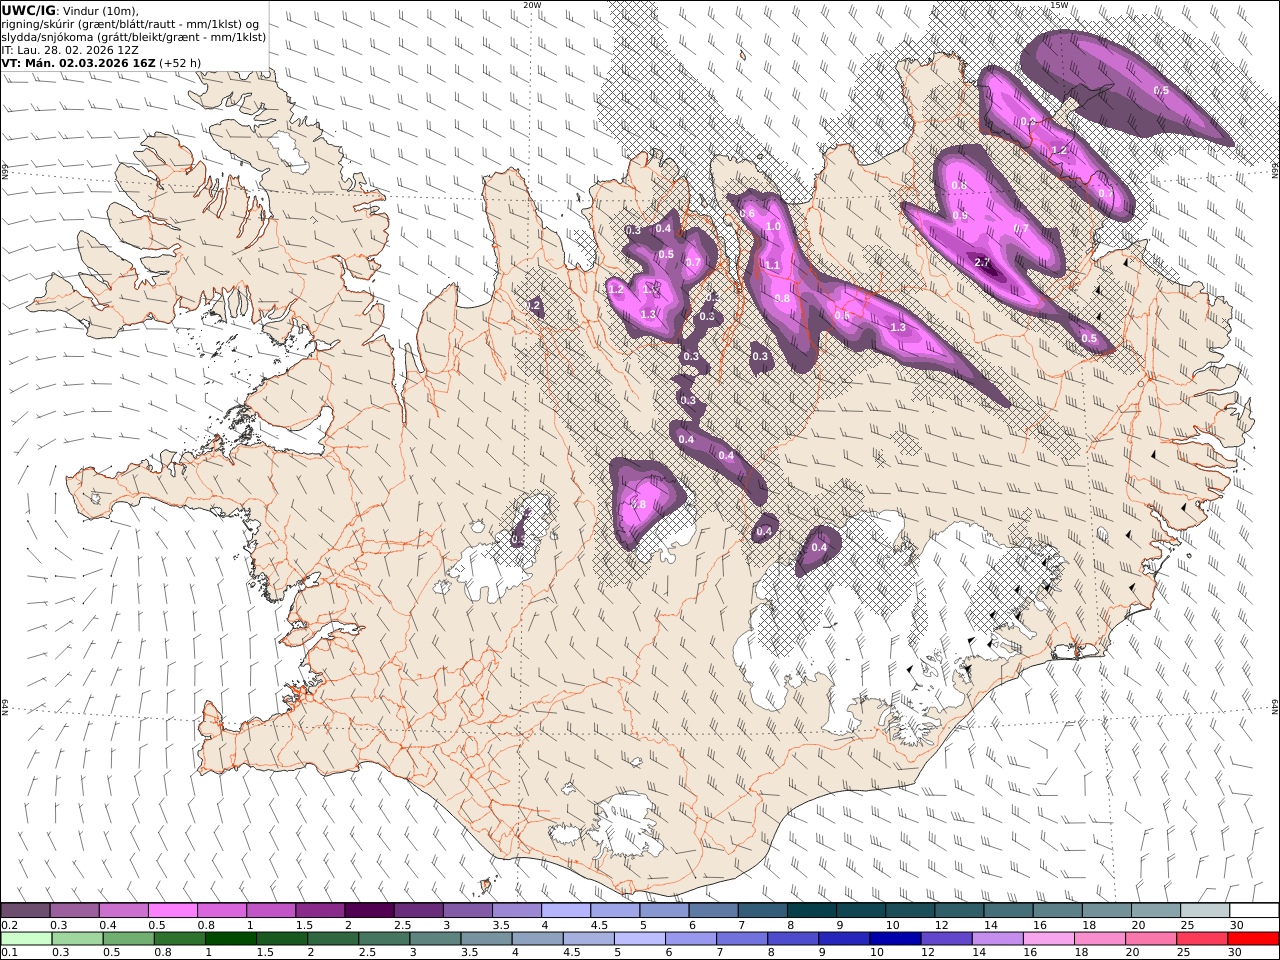Image resolution: width=1280 pixels, height=960 pixels.
Task: Pick the very pale green 0.1 swatch in the rain scale
Action: click(x=27, y=939)
